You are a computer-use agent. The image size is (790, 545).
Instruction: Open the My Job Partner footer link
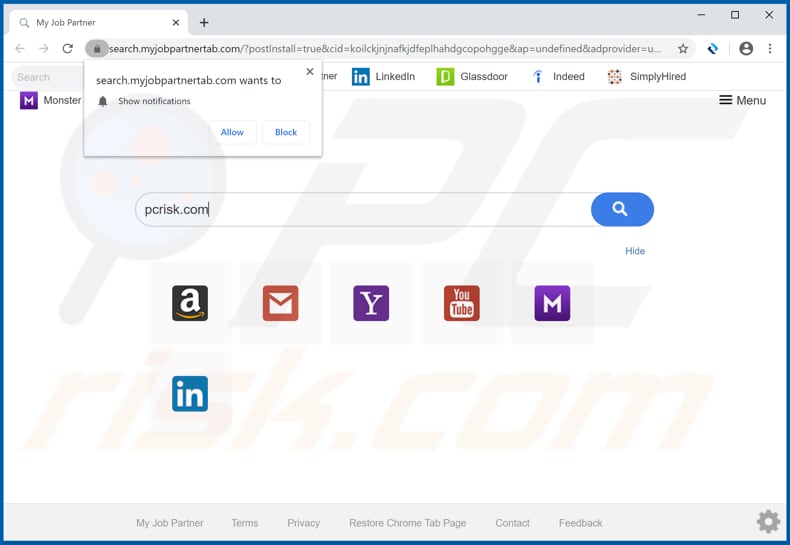[x=170, y=523]
